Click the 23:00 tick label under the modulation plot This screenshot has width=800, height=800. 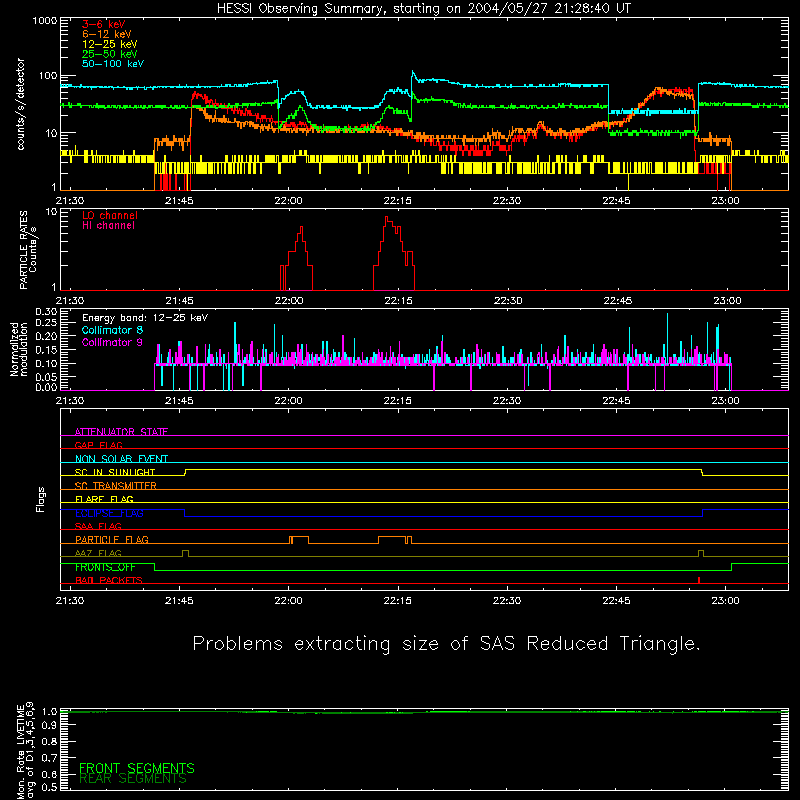tap(725, 401)
